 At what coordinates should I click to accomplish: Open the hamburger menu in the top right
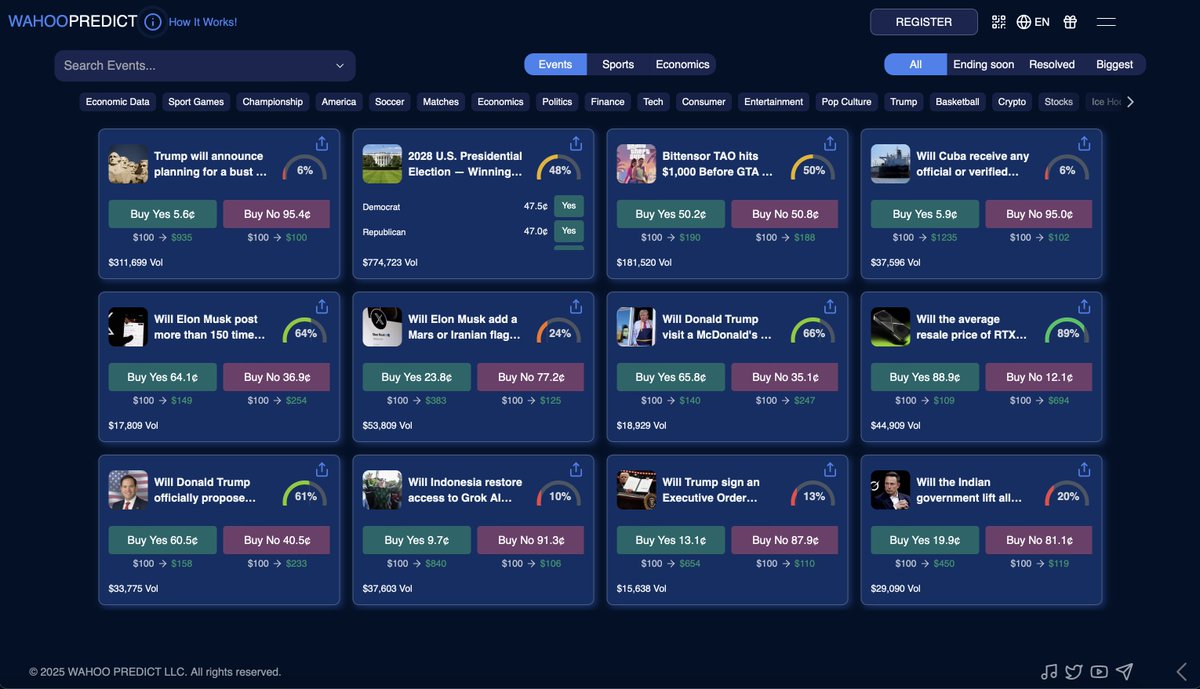click(1105, 20)
